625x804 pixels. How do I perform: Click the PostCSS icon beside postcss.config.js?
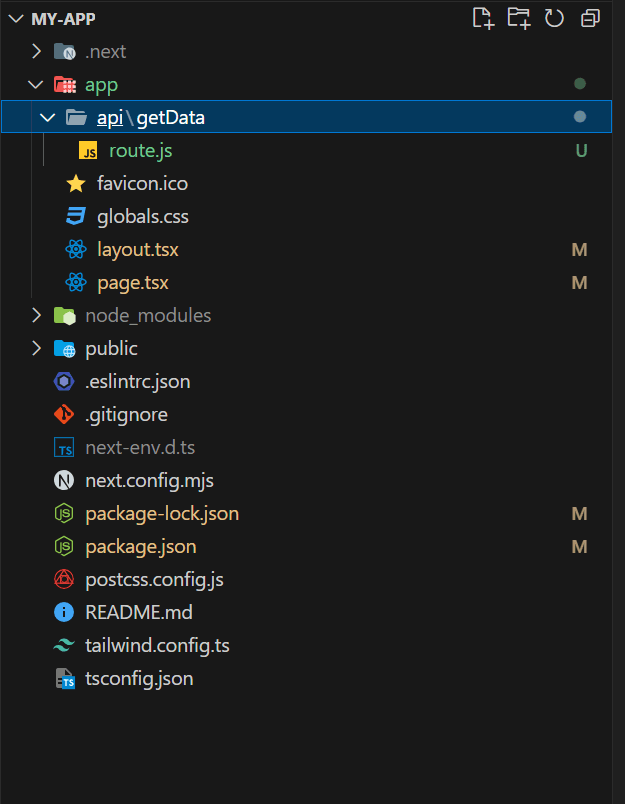[x=64, y=579]
